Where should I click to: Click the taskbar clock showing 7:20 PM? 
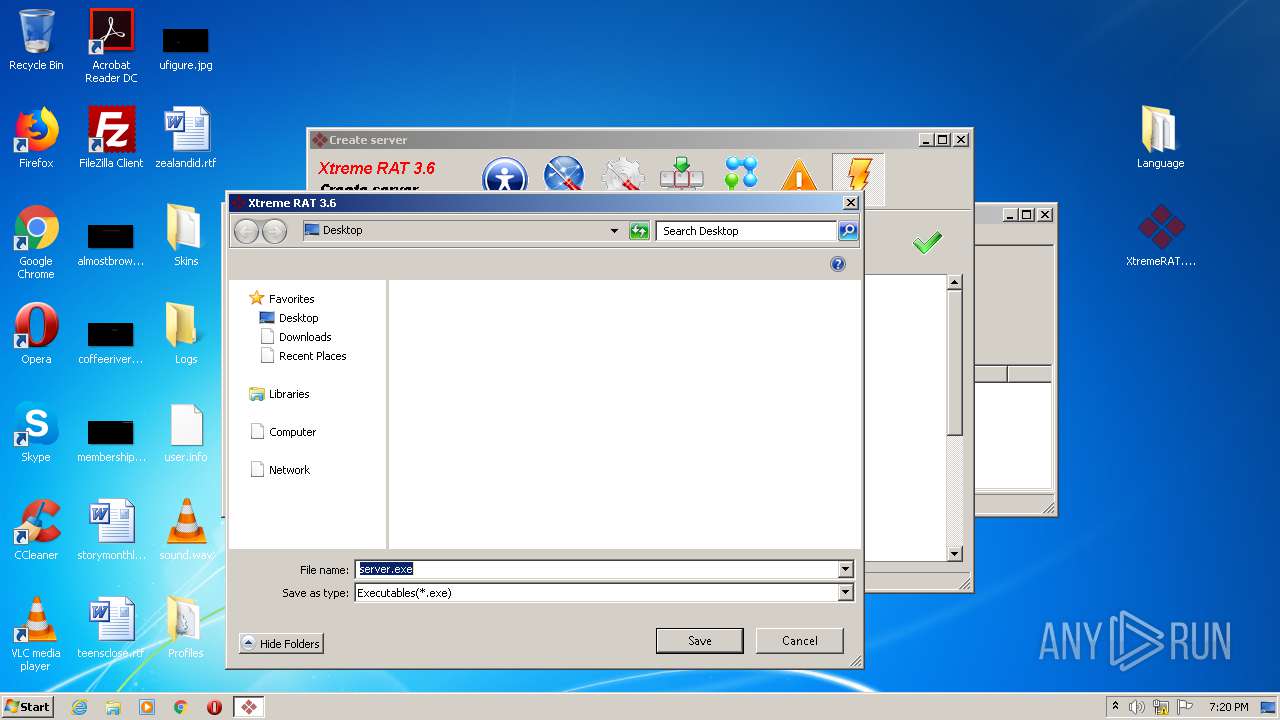tap(1228, 707)
